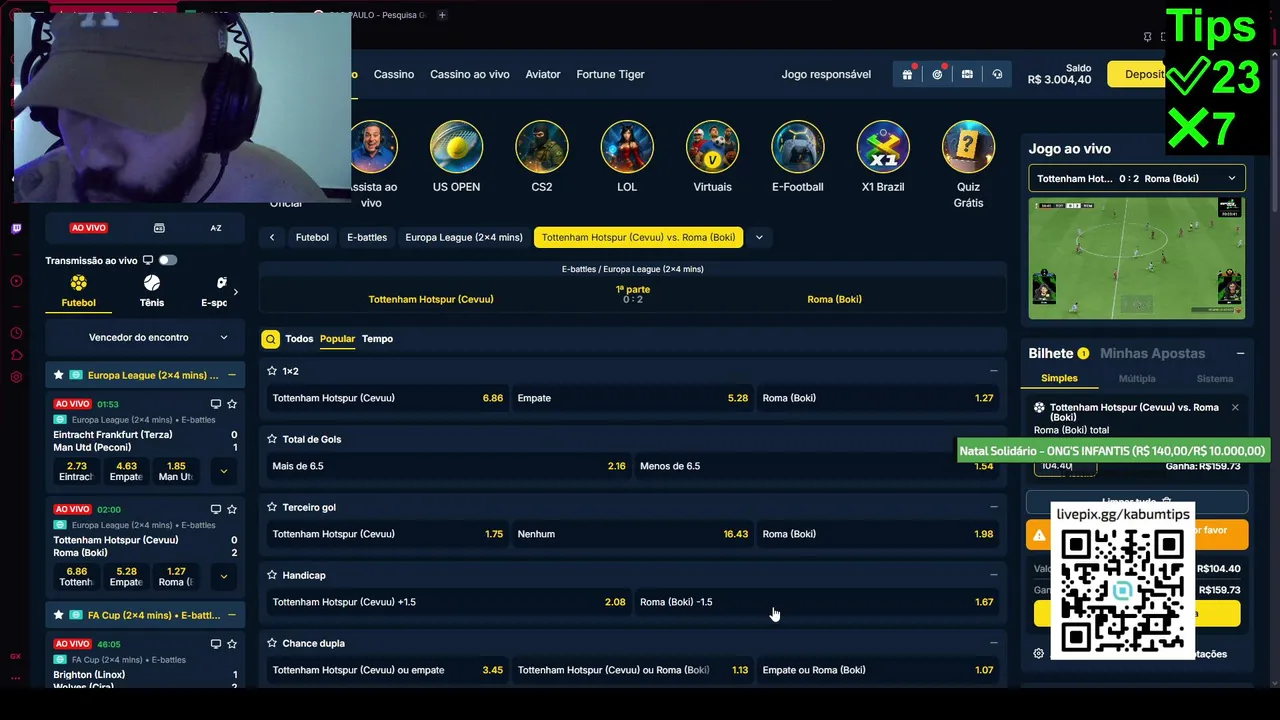Open the US OPEN tennis ball shortcut
1280x720 pixels.
456,147
